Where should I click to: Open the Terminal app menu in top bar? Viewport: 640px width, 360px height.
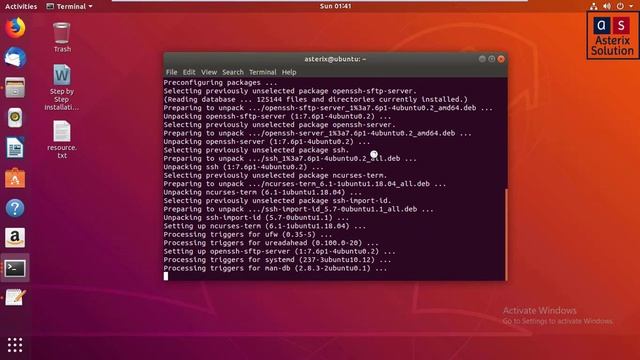coord(69,6)
